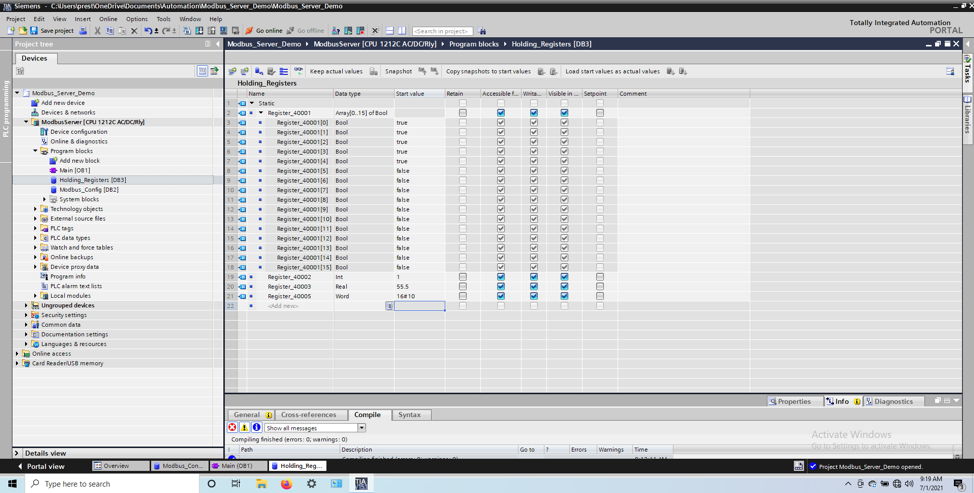Switch to the Cross-references tab
The width and height of the screenshot is (974, 493).
308,415
